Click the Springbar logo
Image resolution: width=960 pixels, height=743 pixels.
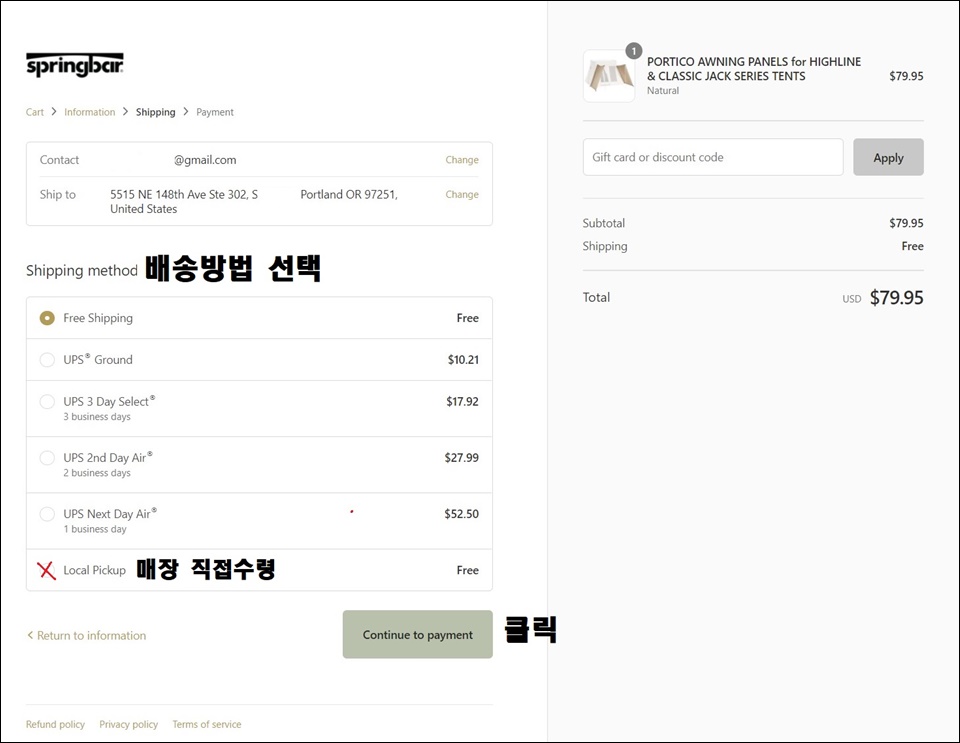coord(75,65)
